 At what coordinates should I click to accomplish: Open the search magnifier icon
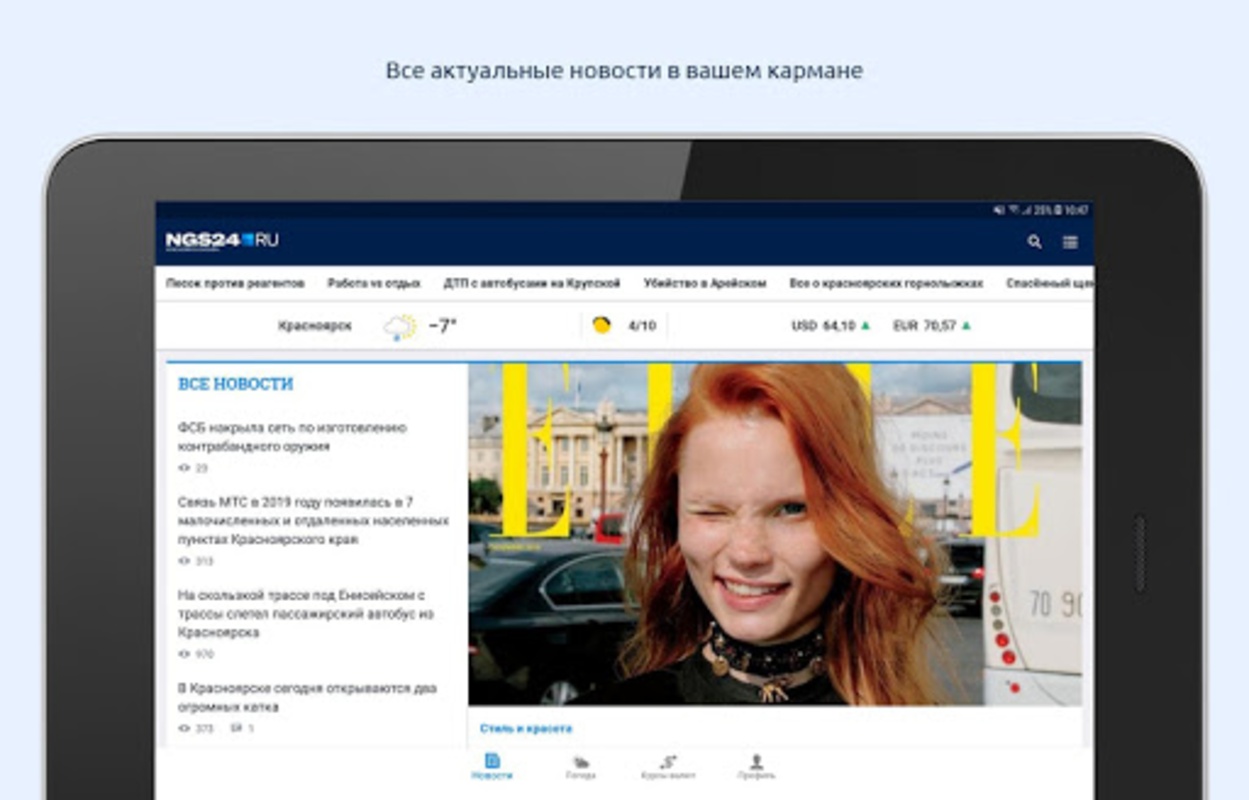pos(1034,242)
